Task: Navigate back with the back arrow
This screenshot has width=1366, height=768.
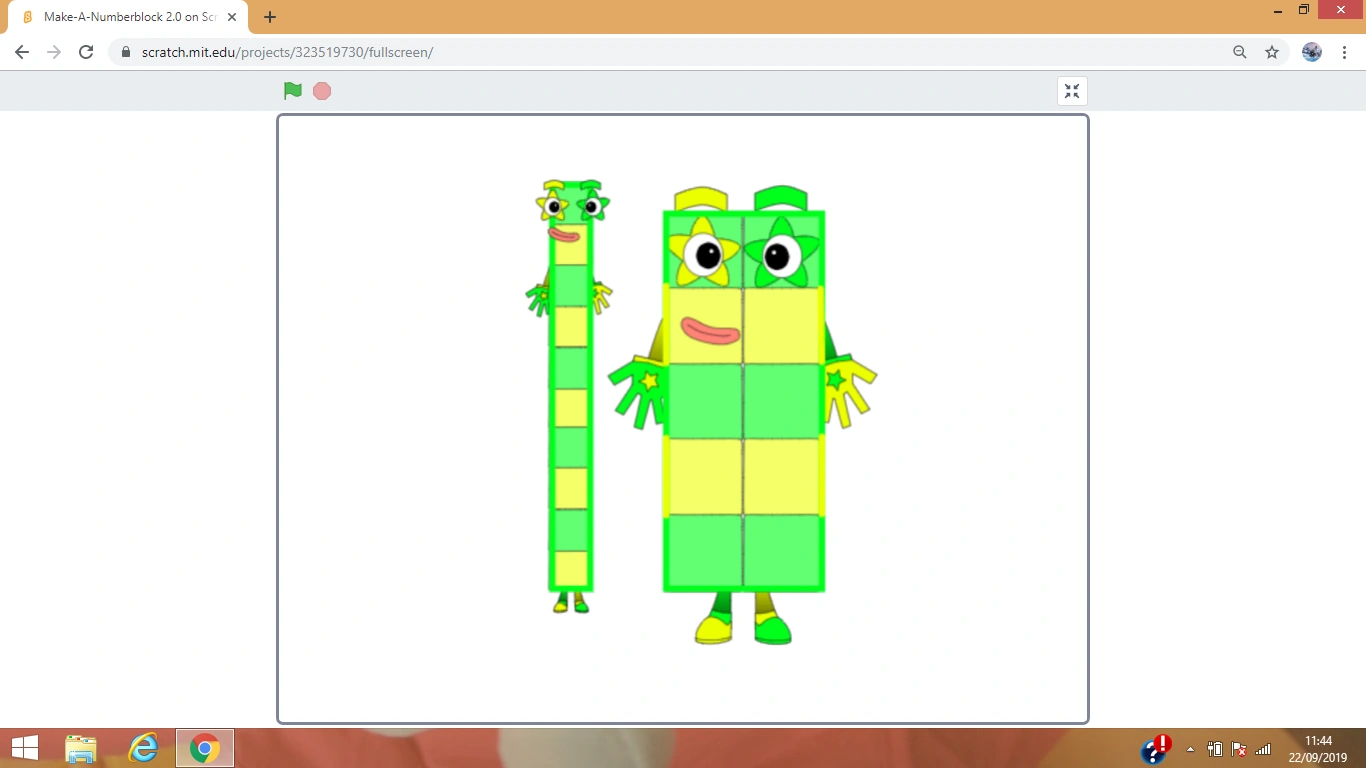Action: click(21, 52)
